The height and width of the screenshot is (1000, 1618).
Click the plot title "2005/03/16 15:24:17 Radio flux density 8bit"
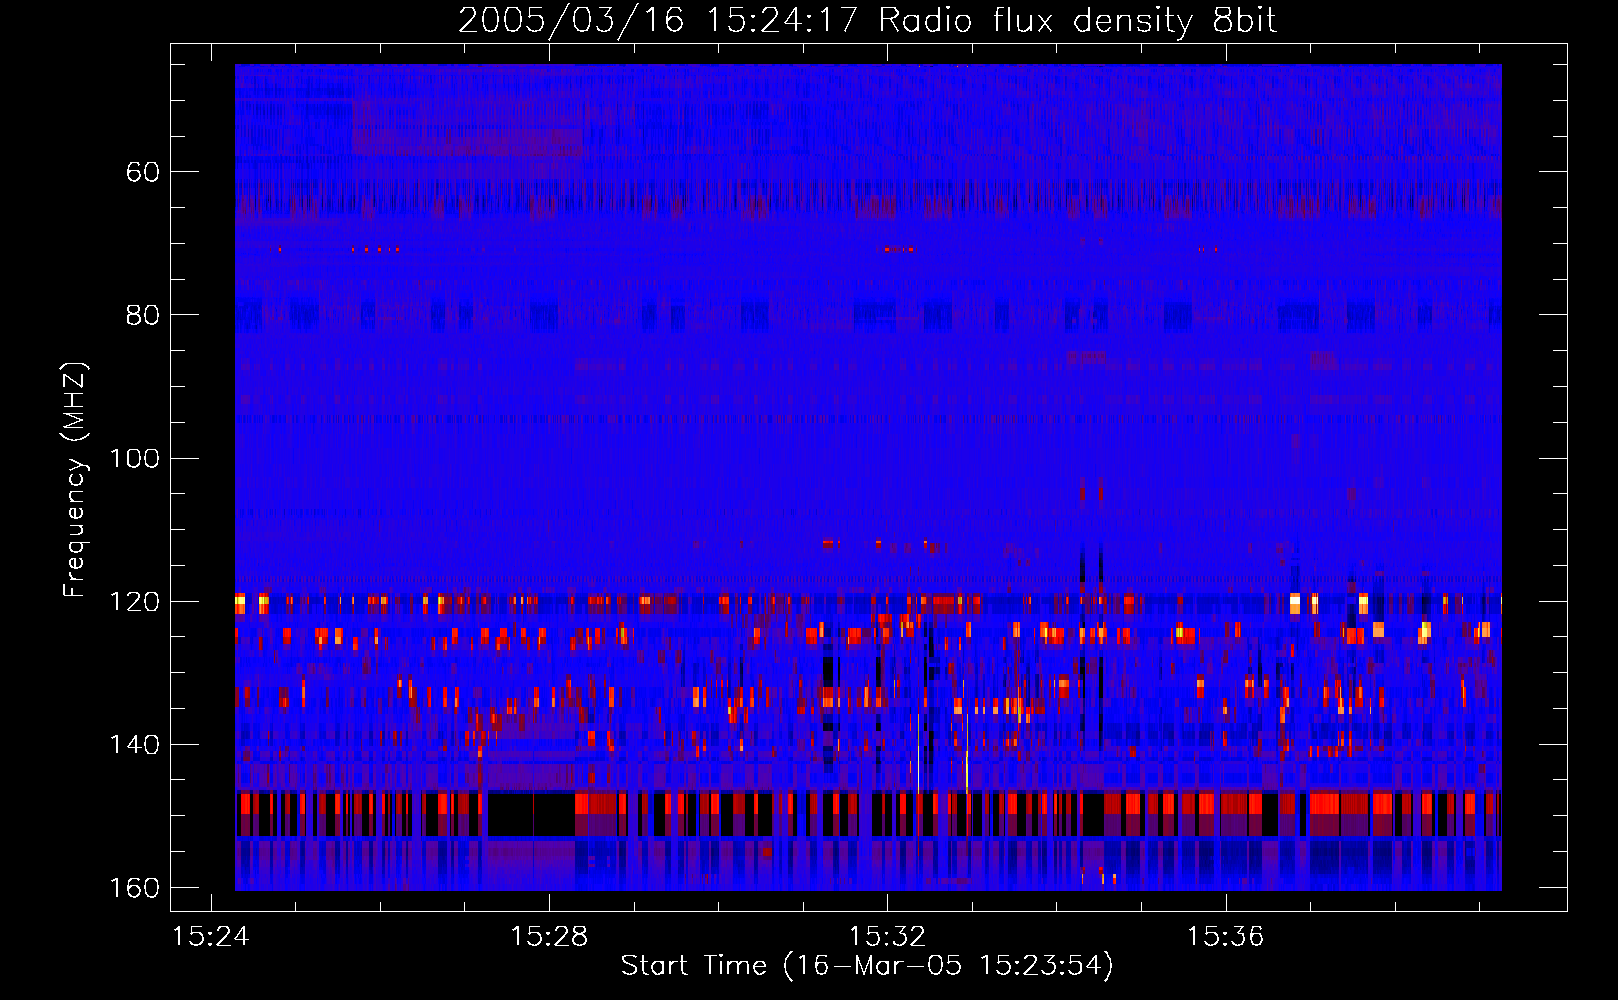point(867,21)
